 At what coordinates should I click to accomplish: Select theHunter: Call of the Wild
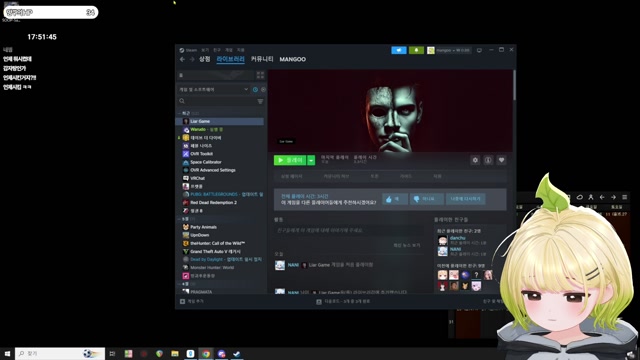(220, 243)
